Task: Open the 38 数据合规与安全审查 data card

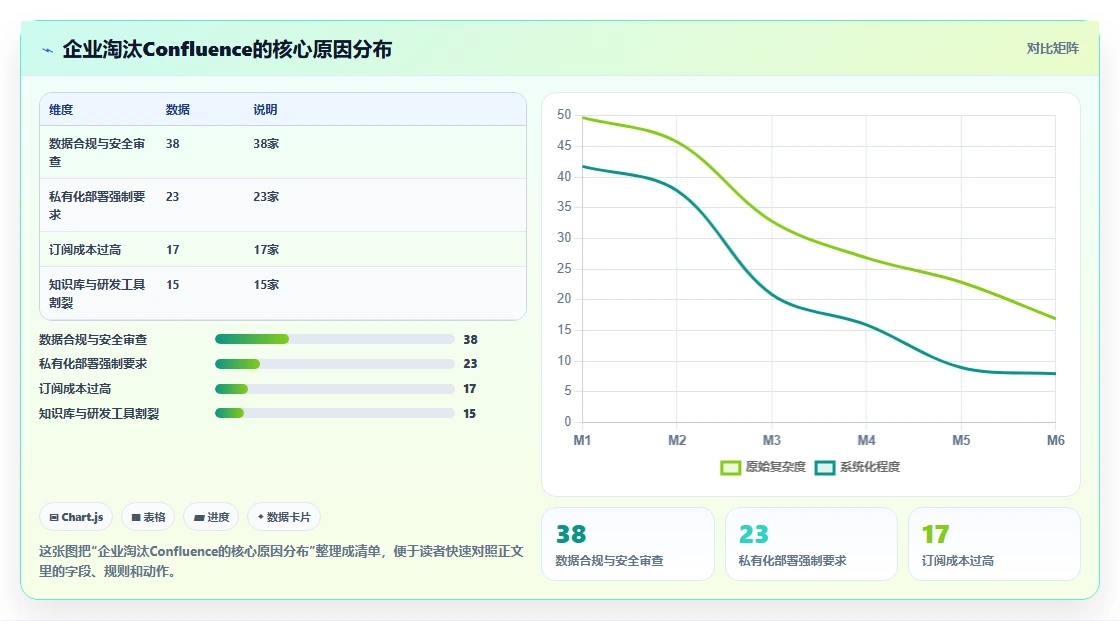Action: tap(628, 544)
